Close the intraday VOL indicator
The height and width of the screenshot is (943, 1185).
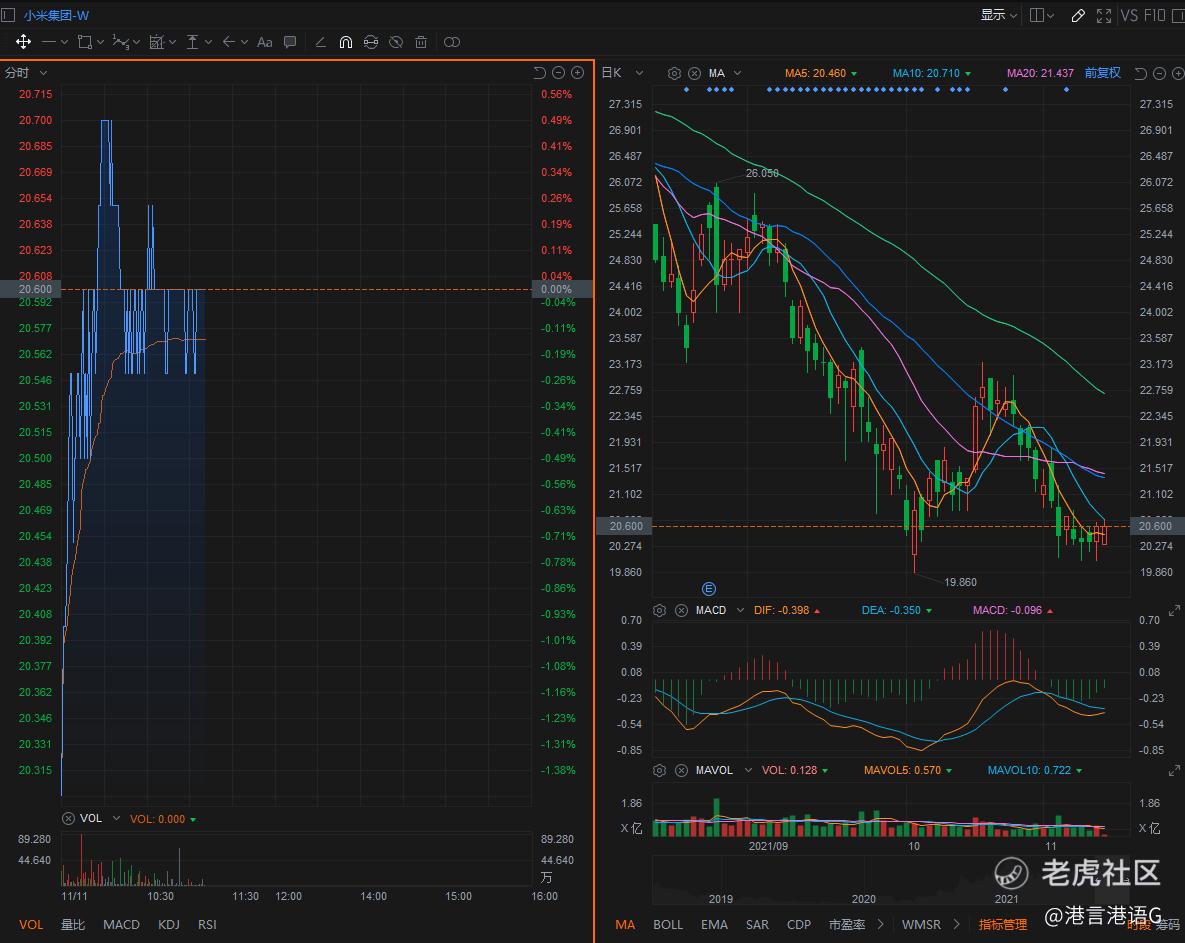(x=68, y=818)
